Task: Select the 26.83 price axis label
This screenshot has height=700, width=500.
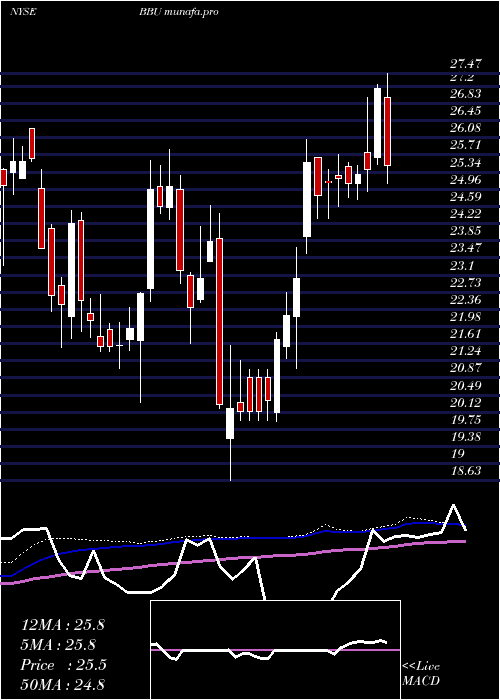Action: click(466, 94)
